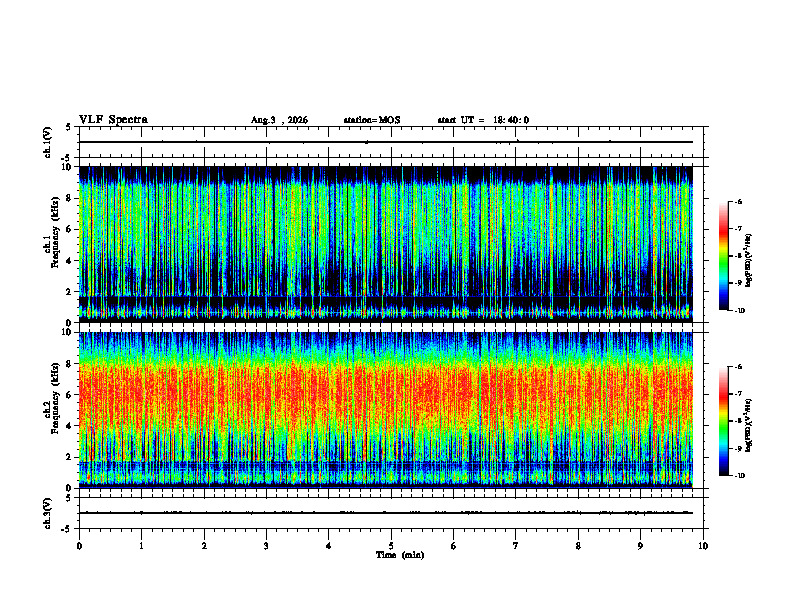Click the time axis tick label "10"

point(703,546)
